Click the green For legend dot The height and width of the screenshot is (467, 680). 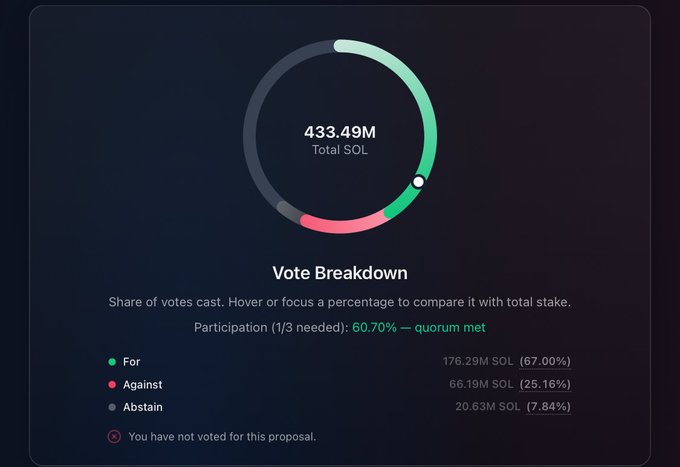(112, 362)
